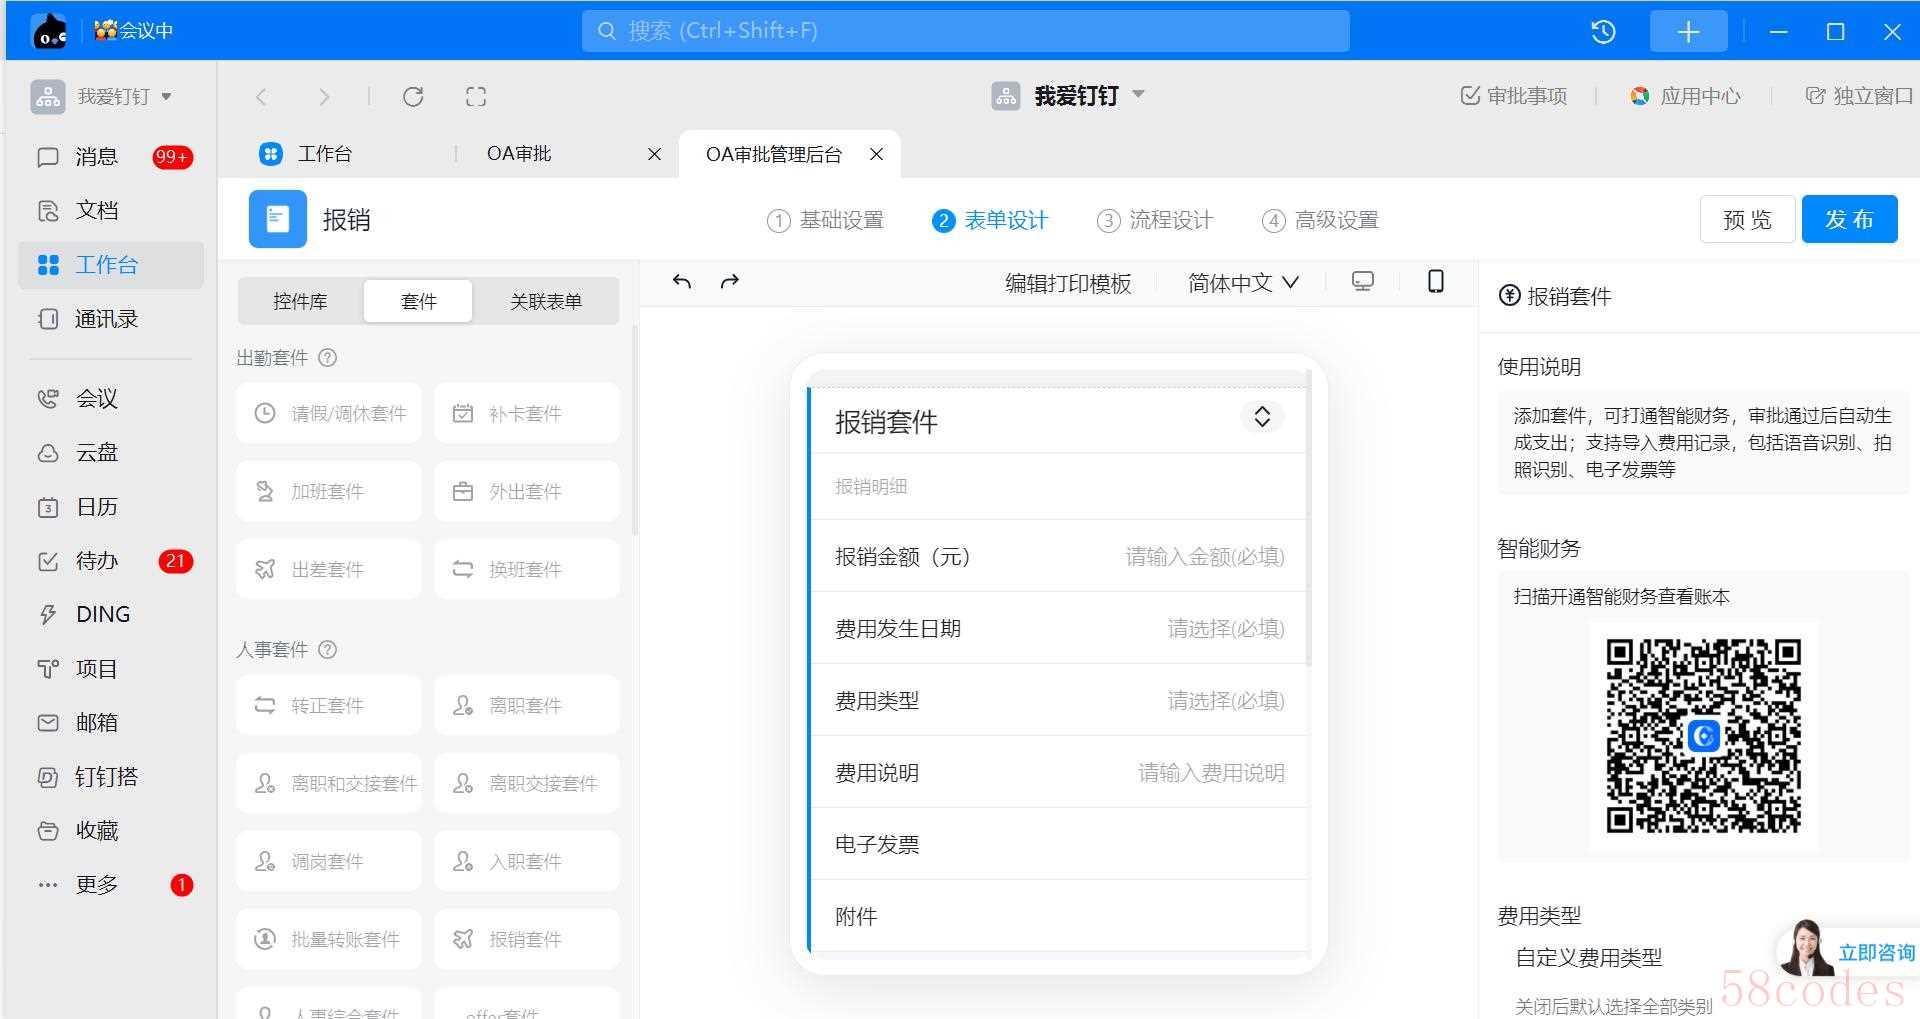Open 项目 in the sidebar
Image resolution: width=1920 pixels, height=1019 pixels.
coord(111,669)
